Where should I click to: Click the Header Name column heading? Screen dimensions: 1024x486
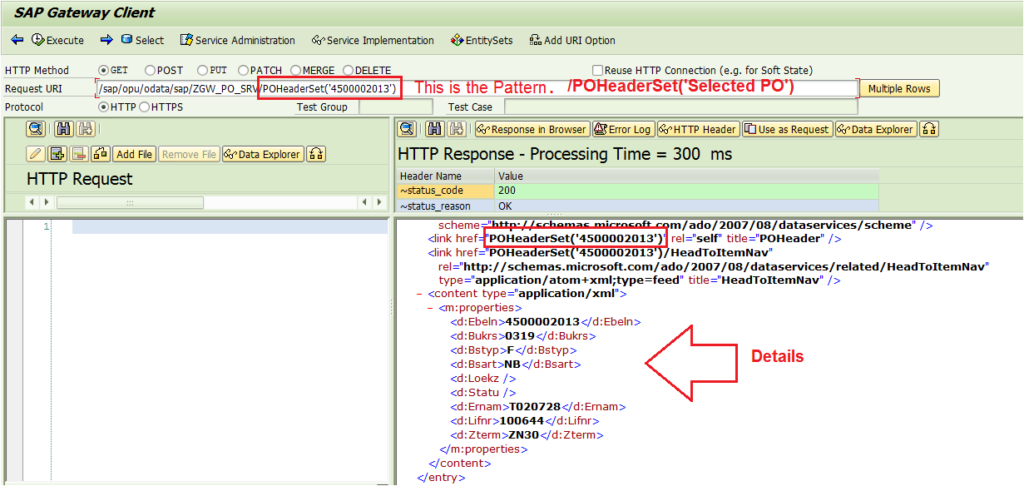pyautogui.click(x=446, y=176)
